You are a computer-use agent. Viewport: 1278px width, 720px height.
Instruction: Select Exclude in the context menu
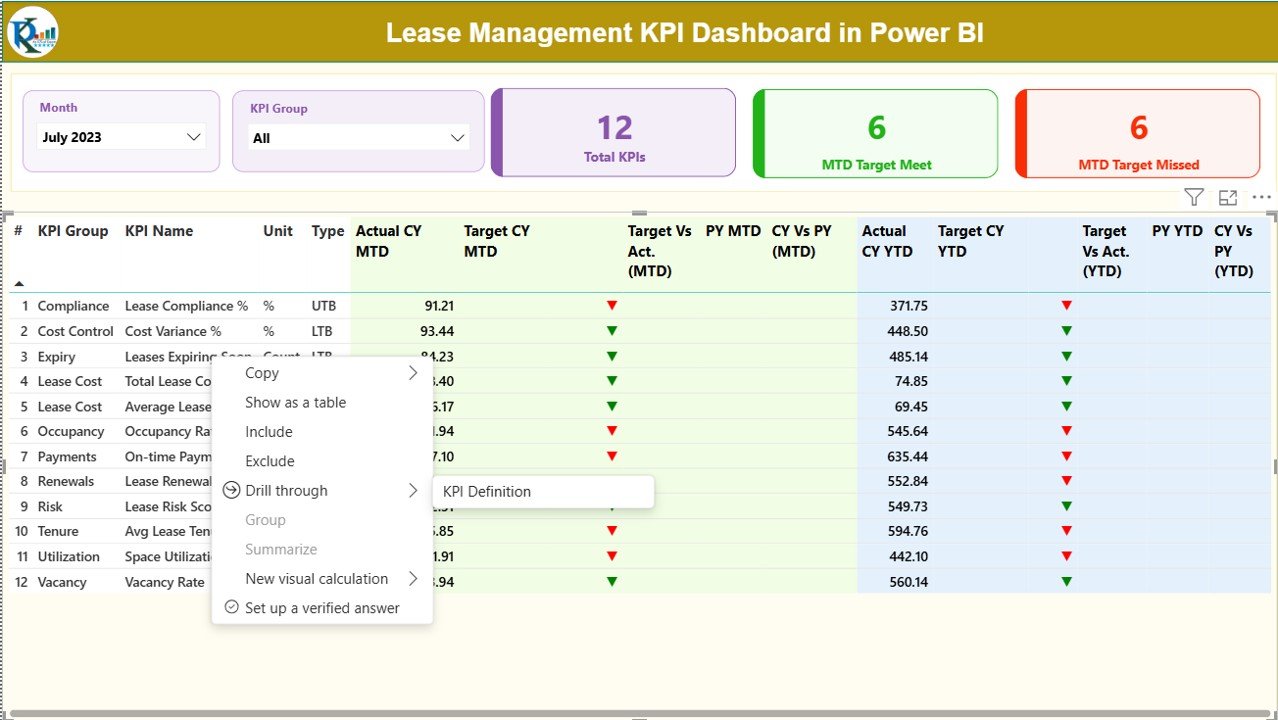269,461
